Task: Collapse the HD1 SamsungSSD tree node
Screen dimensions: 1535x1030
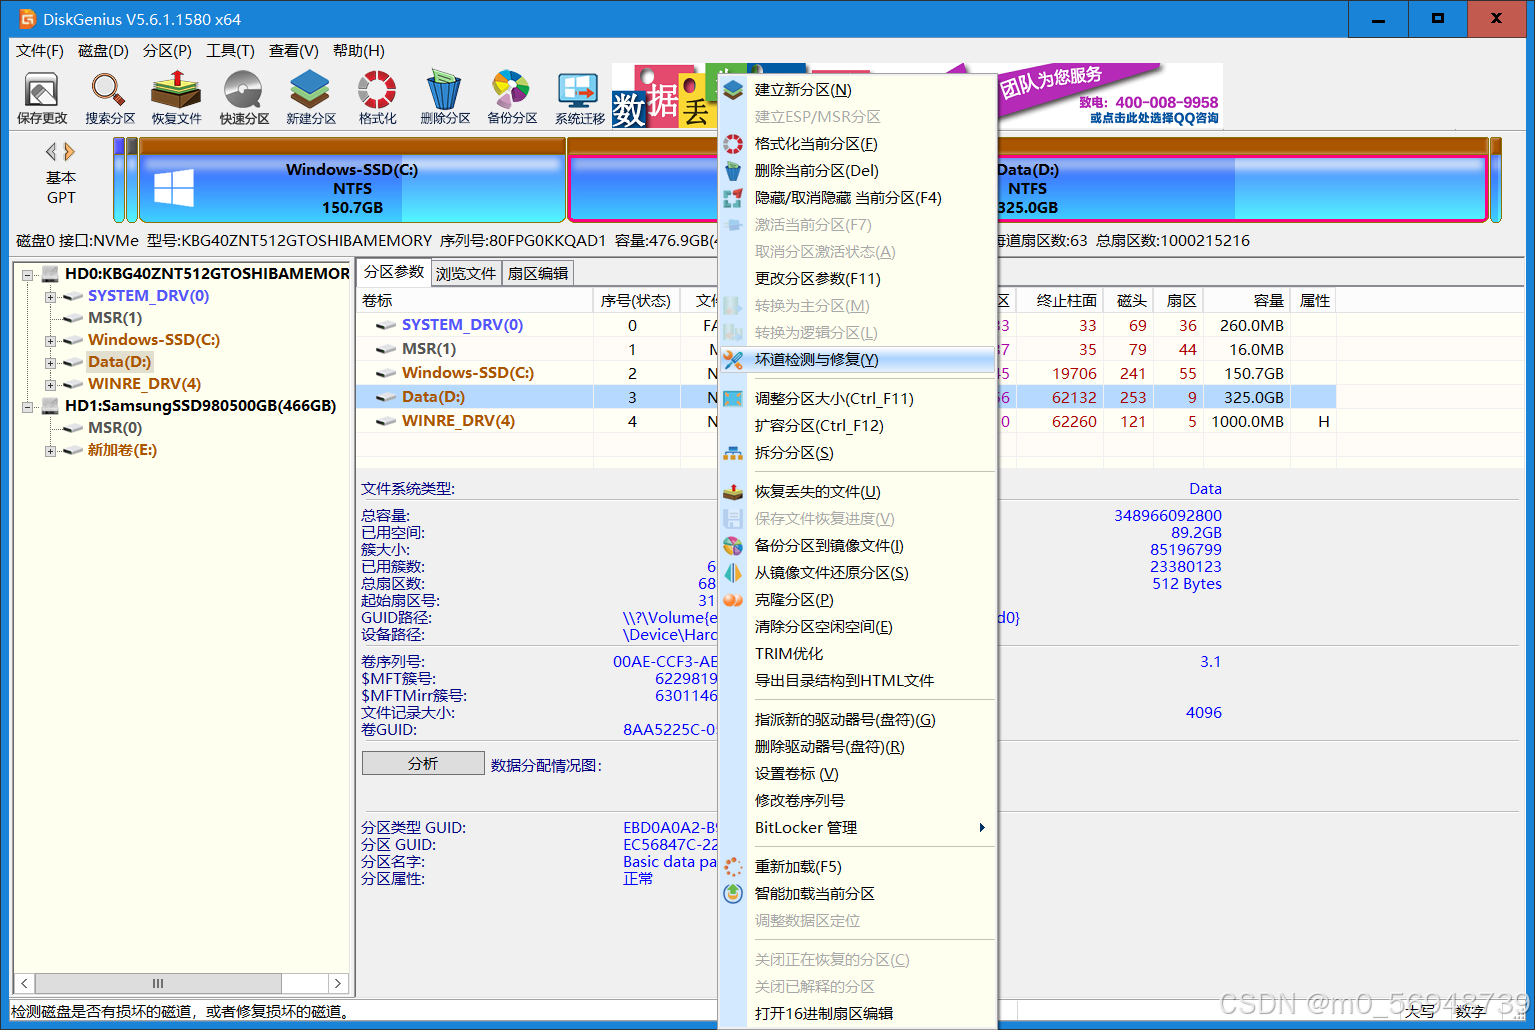Action: coord(28,407)
